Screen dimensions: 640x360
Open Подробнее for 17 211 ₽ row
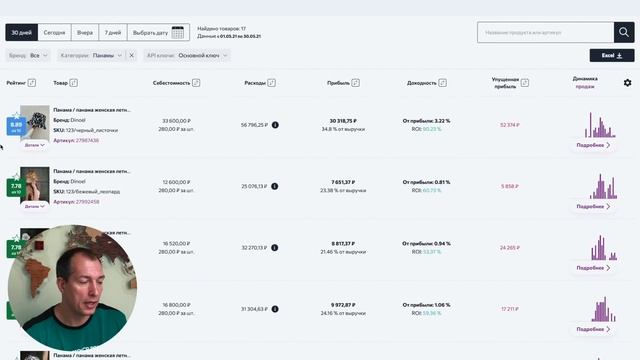pyautogui.click(x=593, y=329)
